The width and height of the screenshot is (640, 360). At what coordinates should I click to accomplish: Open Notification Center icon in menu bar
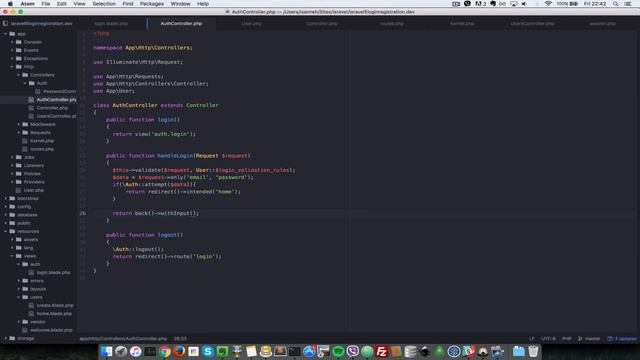click(x=628, y=4)
